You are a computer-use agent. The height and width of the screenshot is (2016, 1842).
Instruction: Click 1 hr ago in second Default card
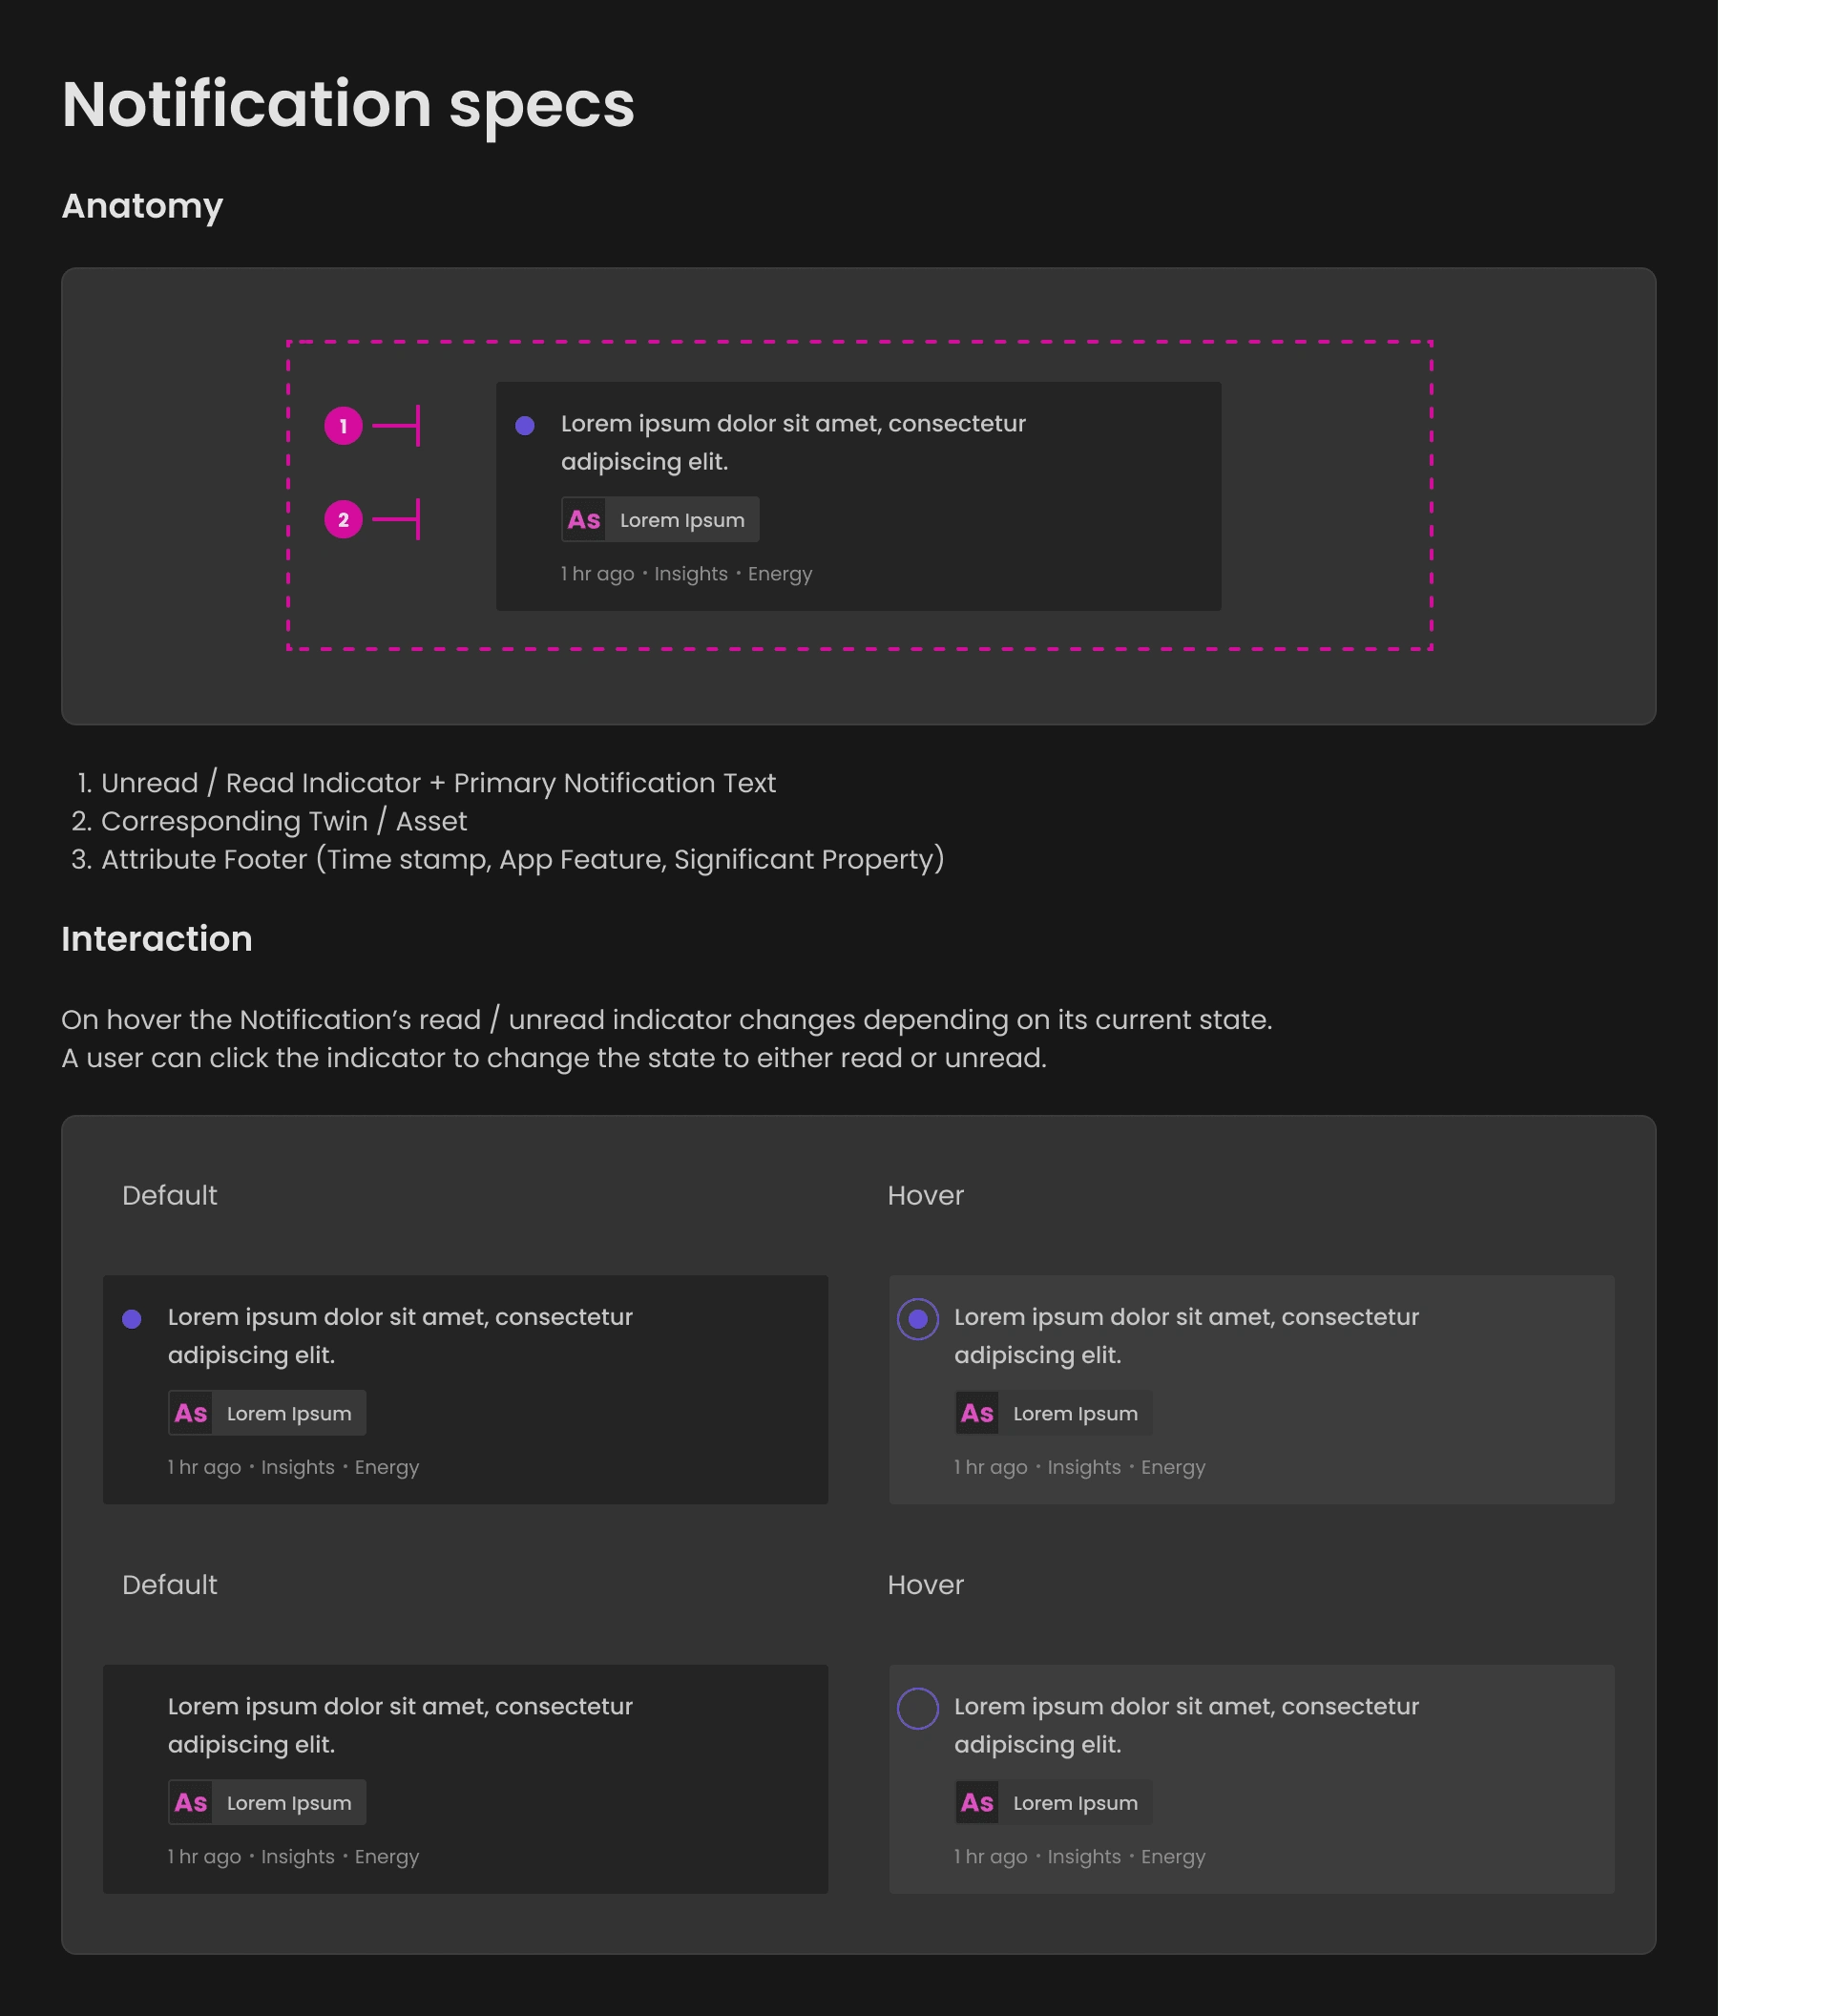pyautogui.click(x=205, y=1856)
